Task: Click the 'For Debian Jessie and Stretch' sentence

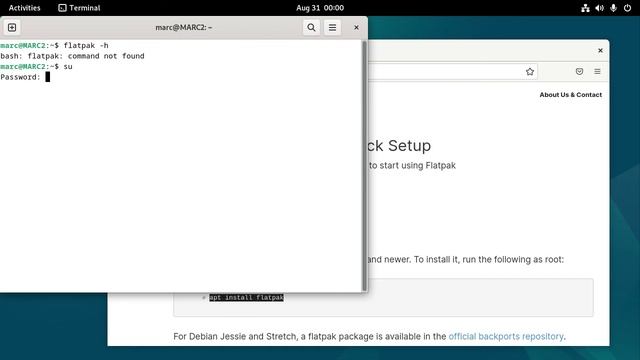Action: (x=369, y=336)
